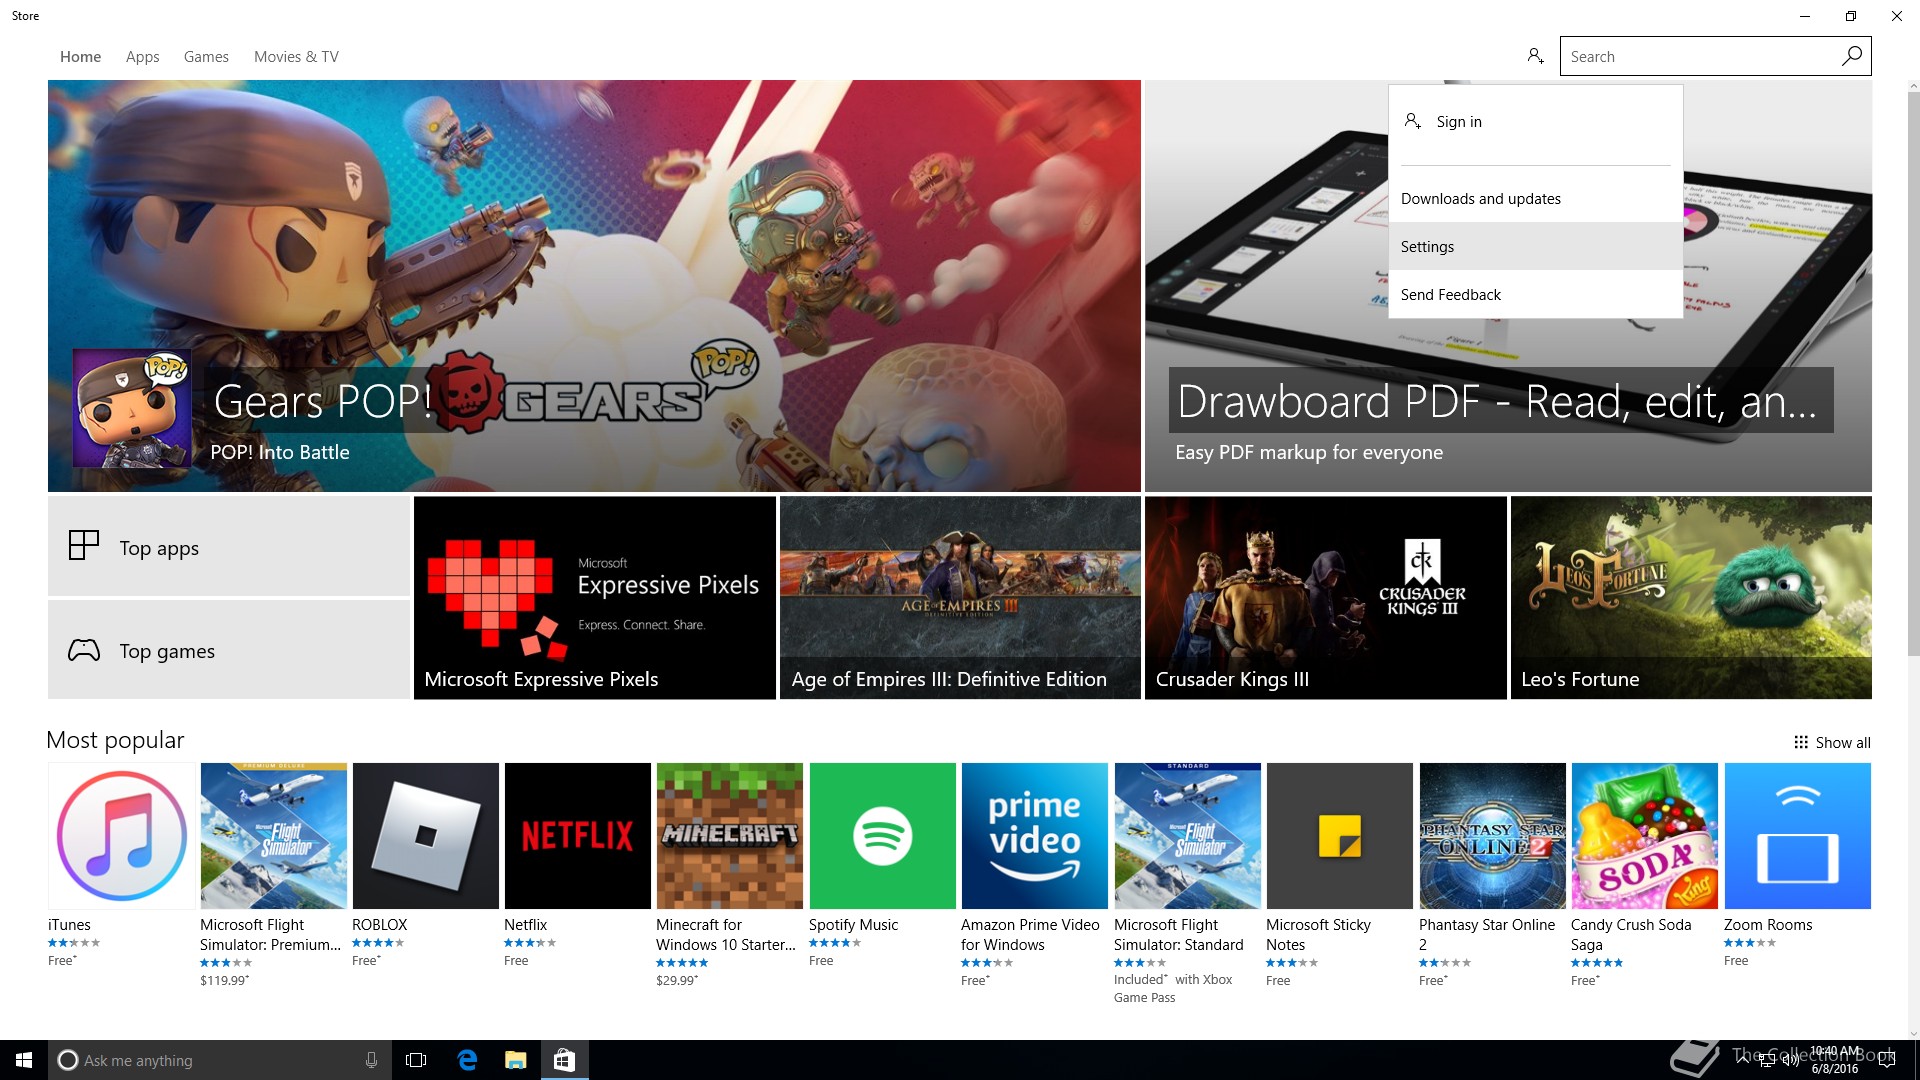This screenshot has height=1080, width=1920.
Task: Click the grid icon beside Show all
Action: click(x=1800, y=742)
